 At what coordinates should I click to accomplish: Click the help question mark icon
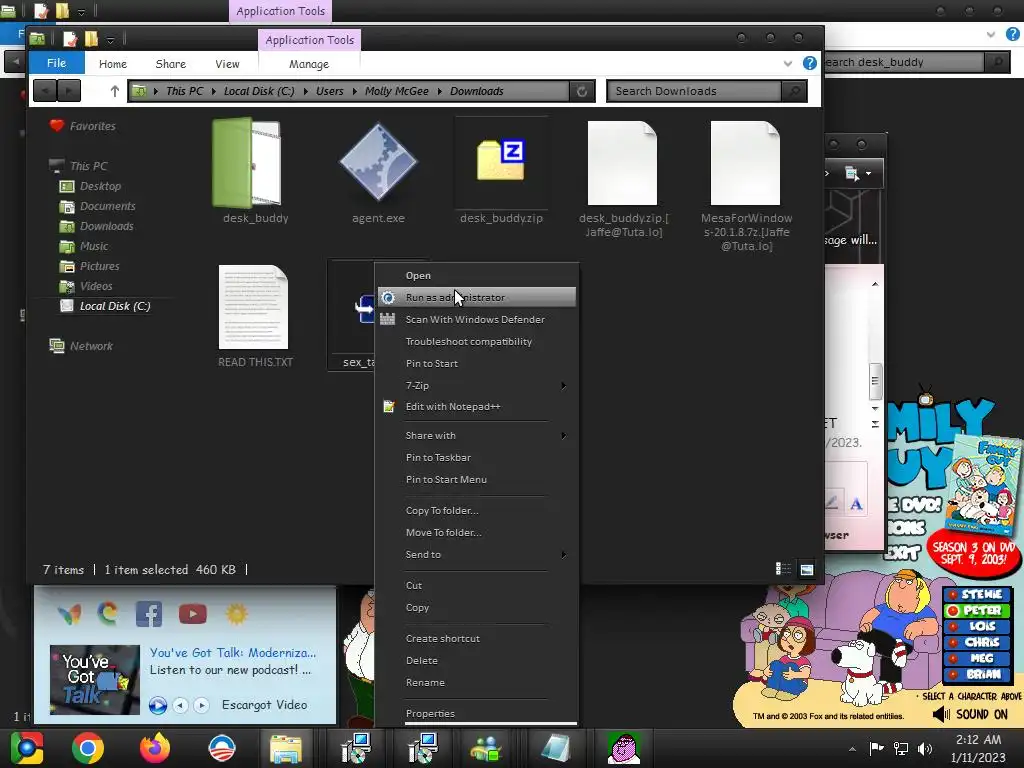[x=810, y=63]
